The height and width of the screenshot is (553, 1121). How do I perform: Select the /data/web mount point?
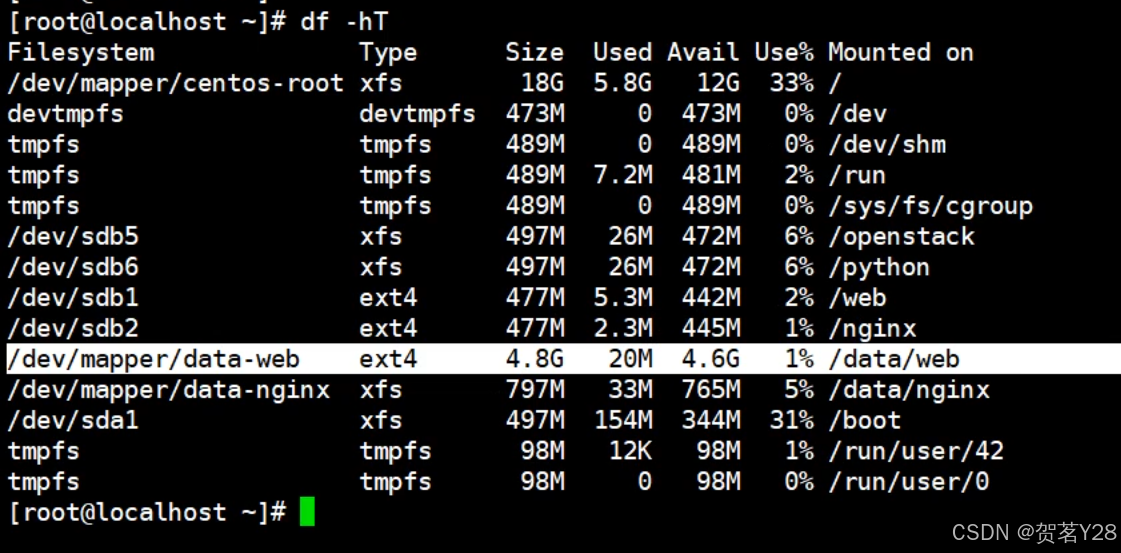894,359
